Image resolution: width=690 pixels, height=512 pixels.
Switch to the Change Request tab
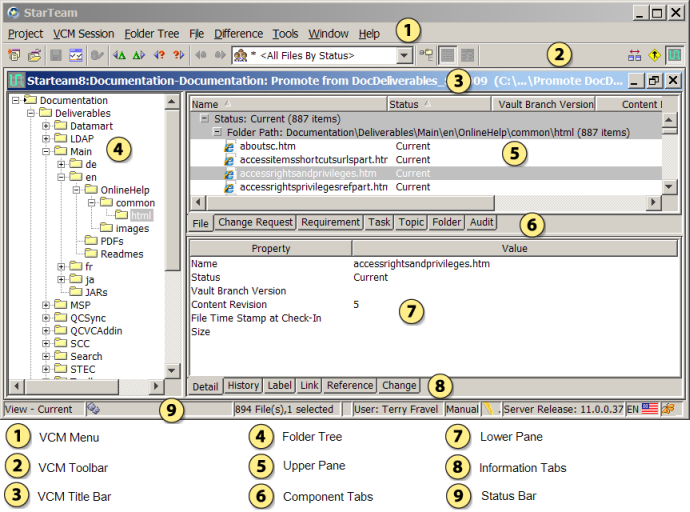point(255,222)
